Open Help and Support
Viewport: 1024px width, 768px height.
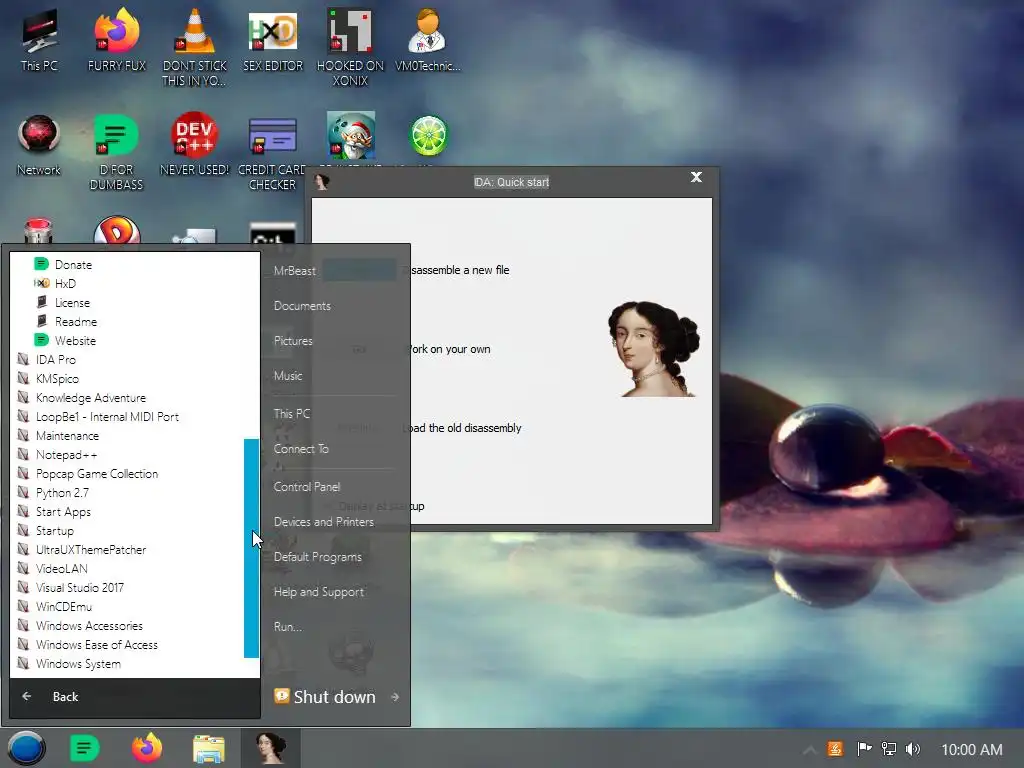point(319,592)
